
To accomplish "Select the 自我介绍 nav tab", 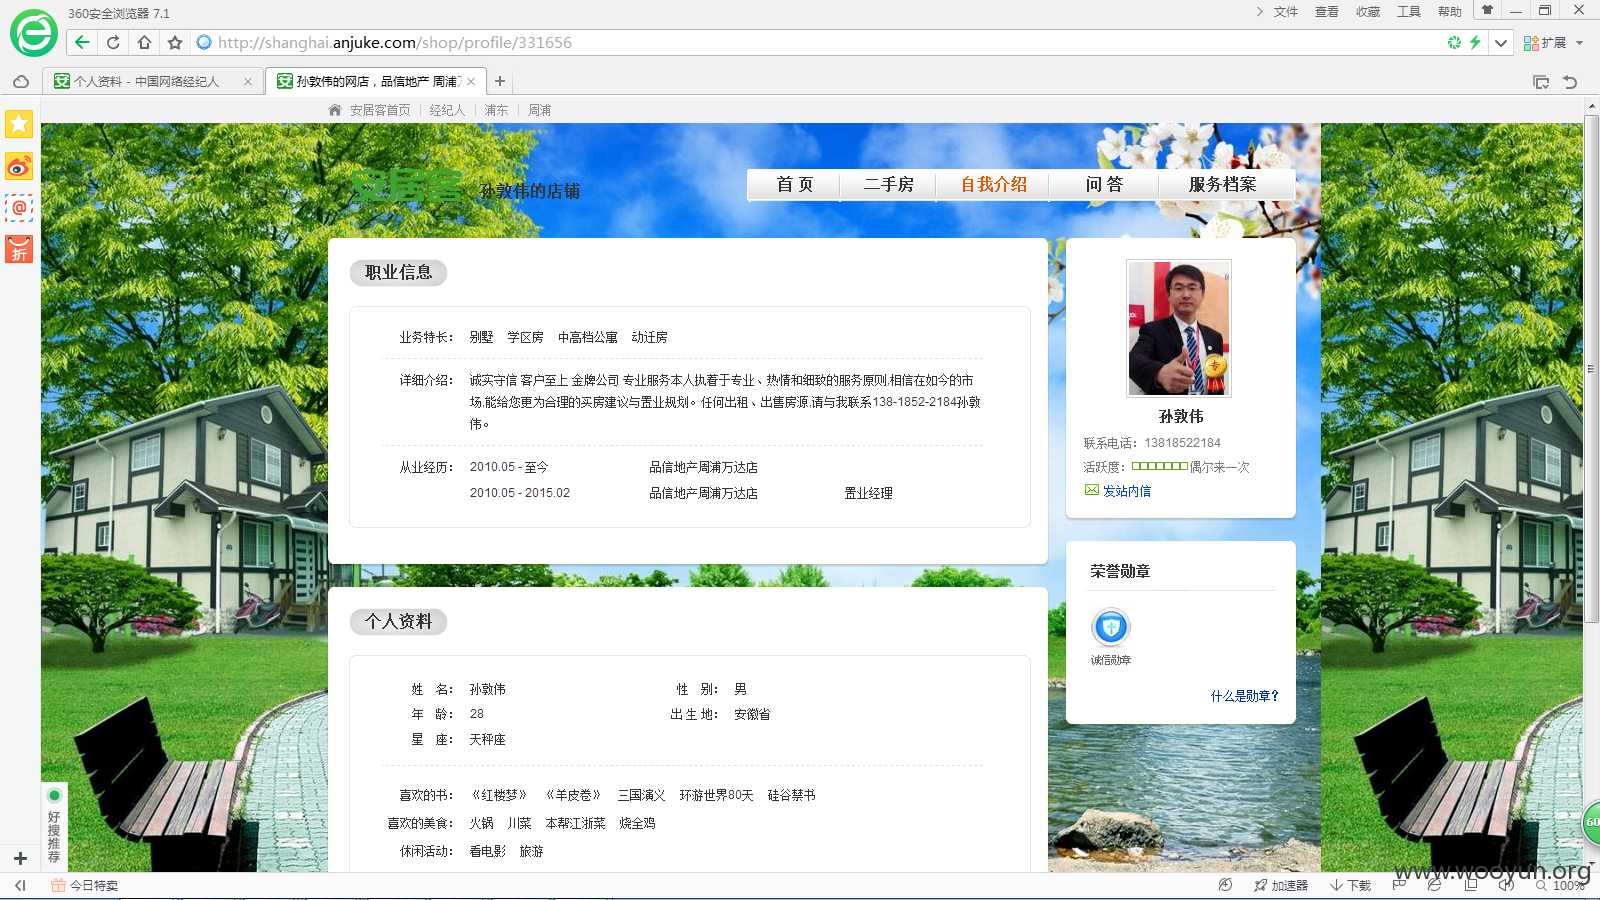I will pos(993,184).
